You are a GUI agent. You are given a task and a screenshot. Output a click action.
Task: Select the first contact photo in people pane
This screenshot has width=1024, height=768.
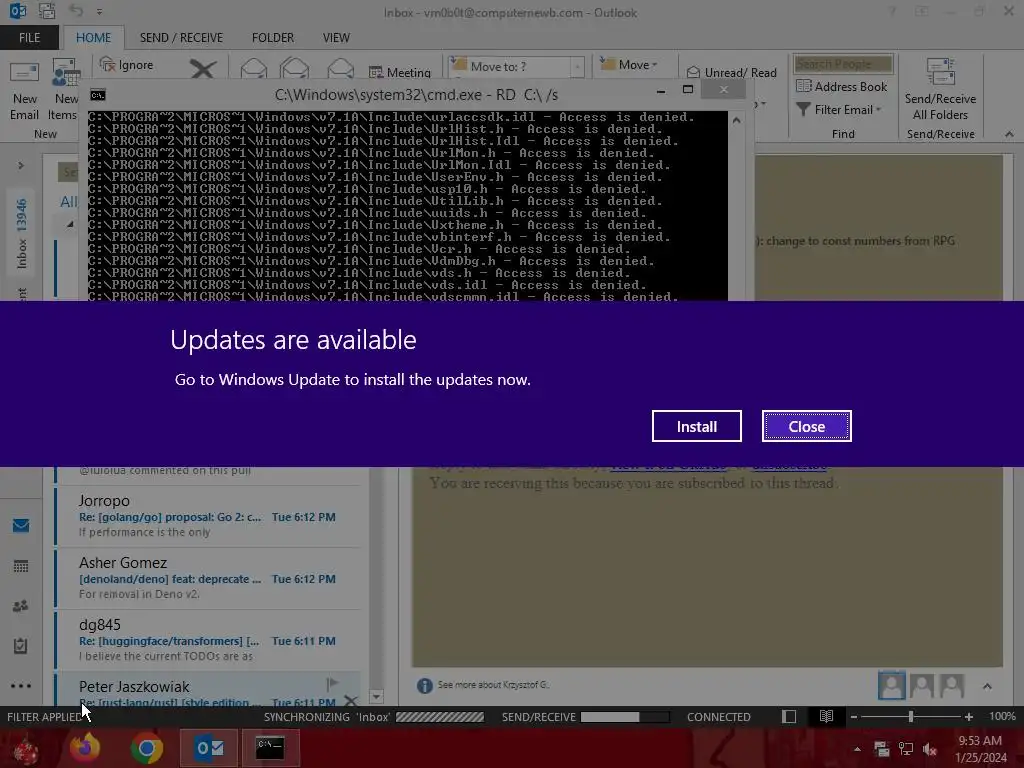(x=891, y=686)
